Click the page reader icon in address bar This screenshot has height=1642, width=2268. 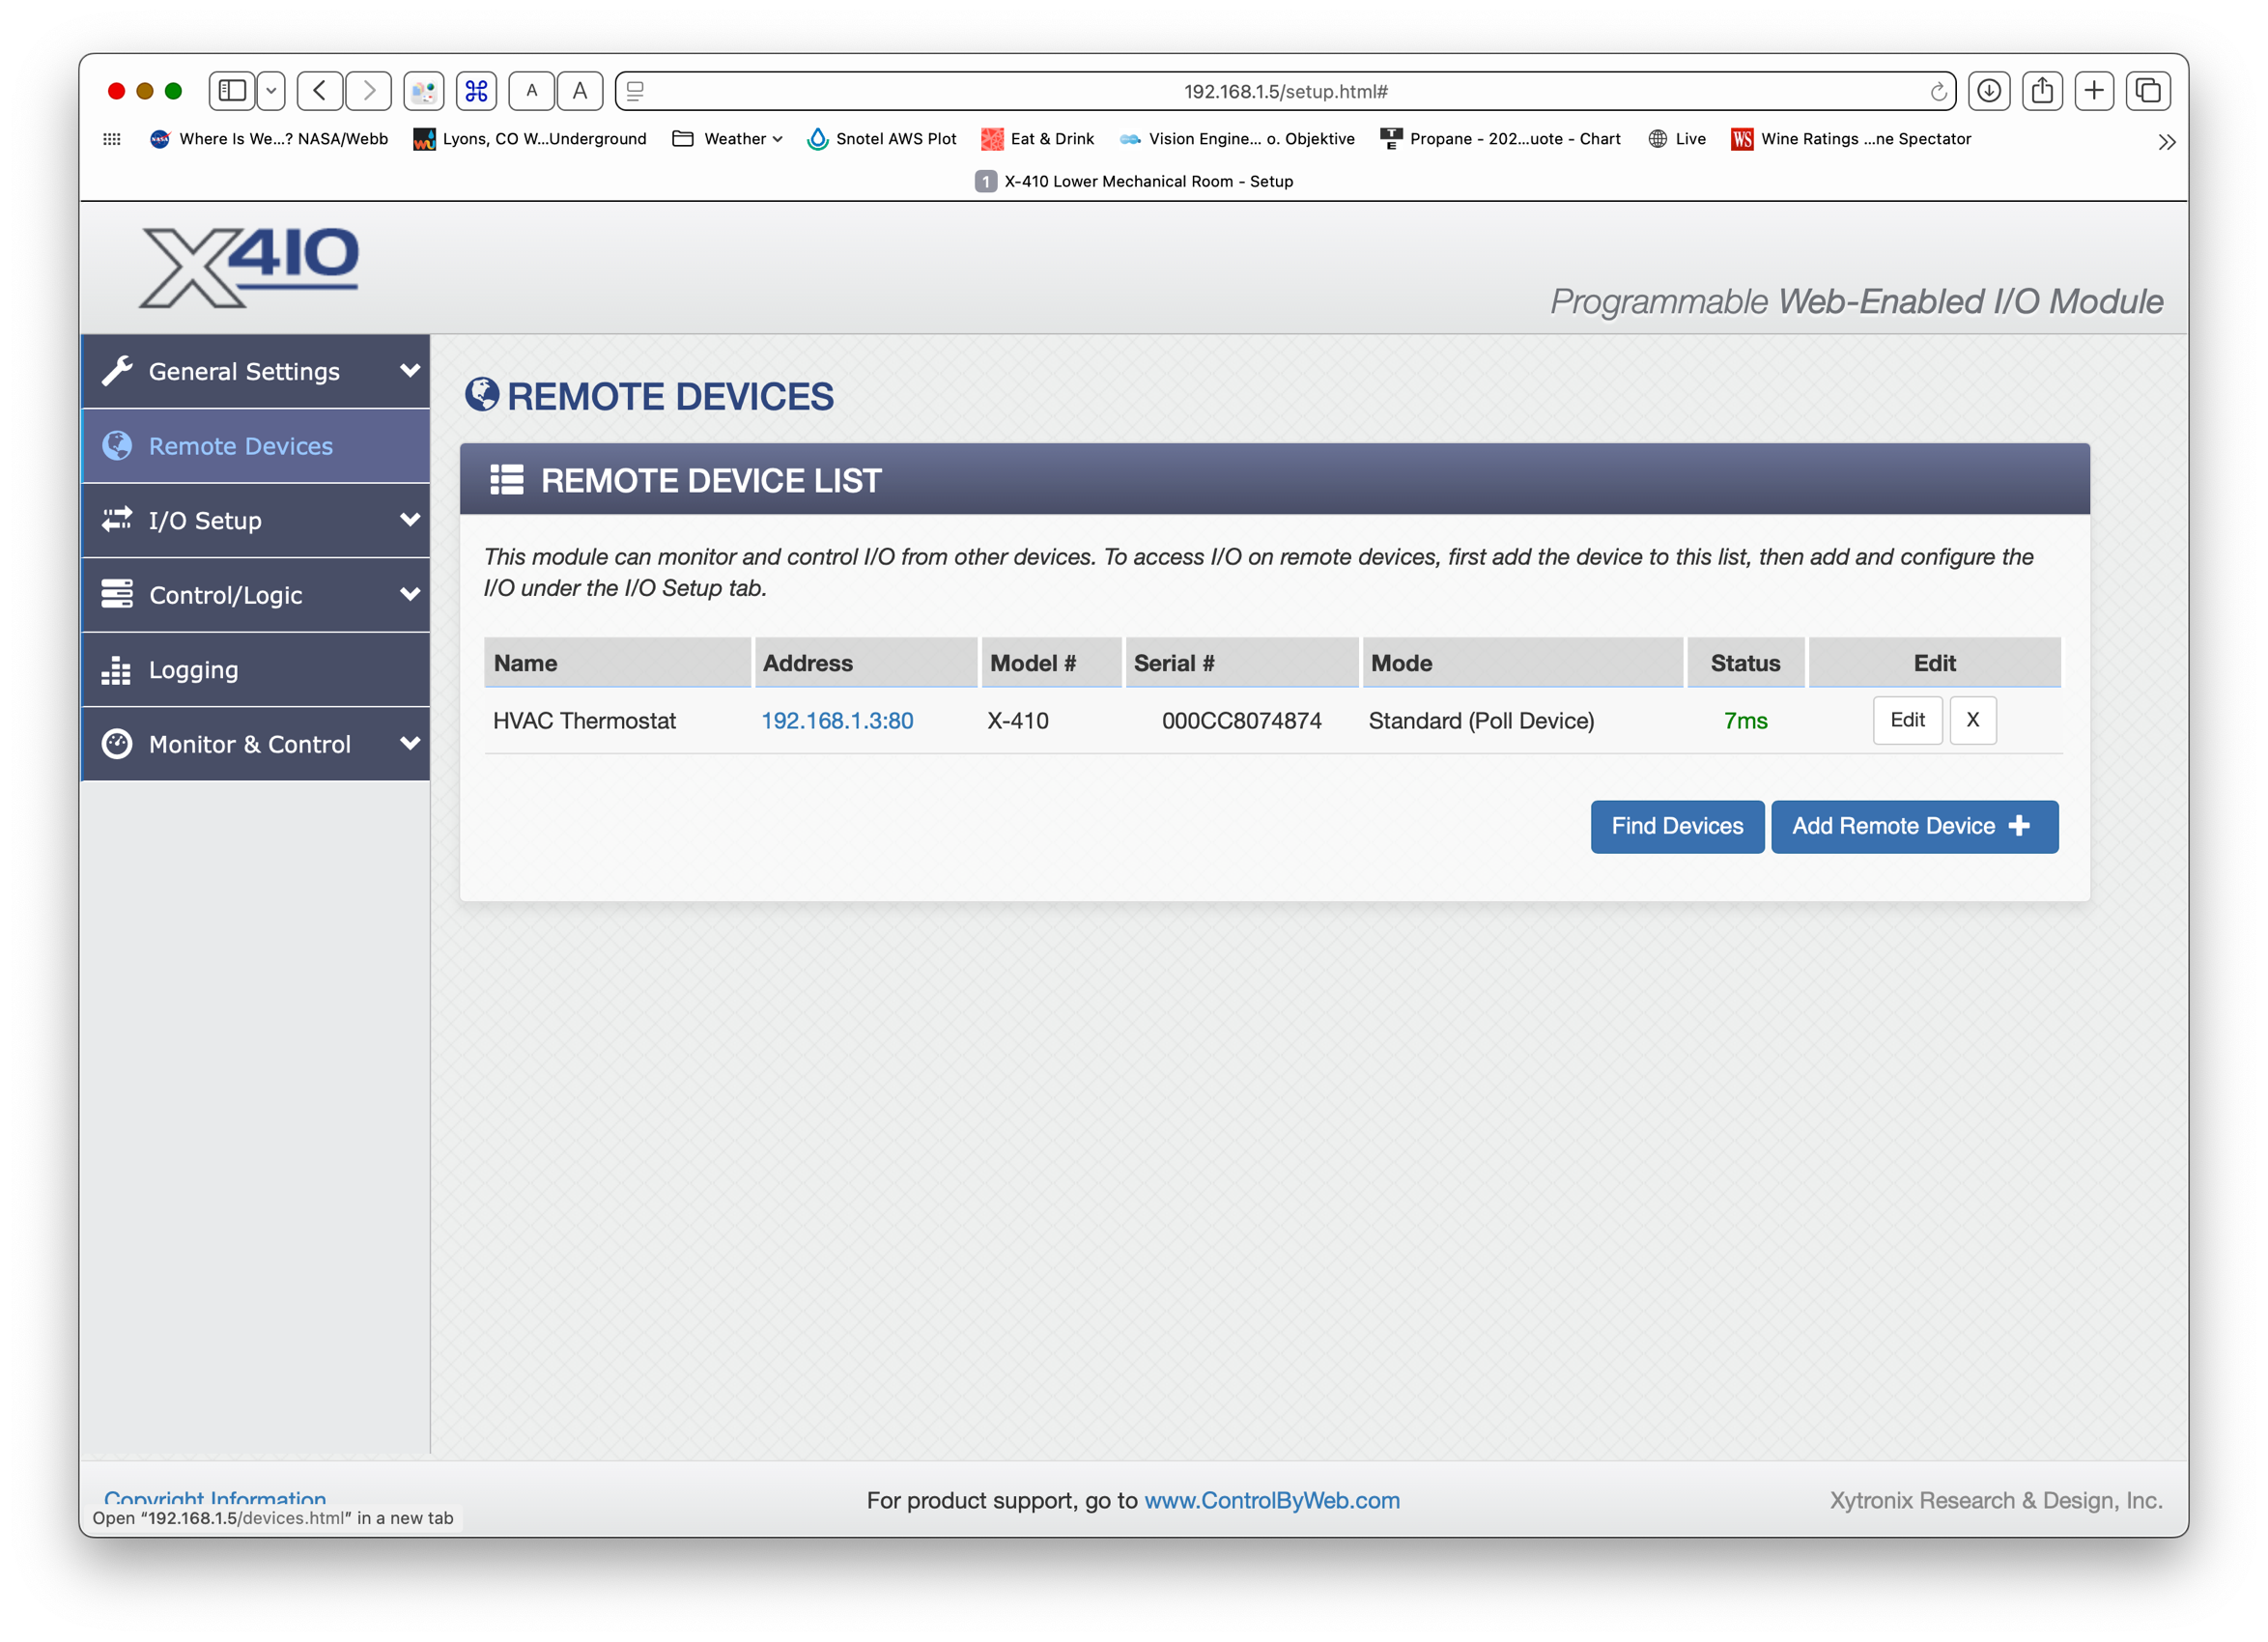point(636,91)
